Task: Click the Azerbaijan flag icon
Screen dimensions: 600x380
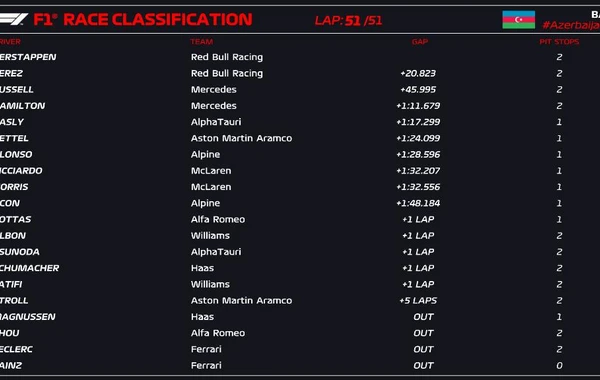Action: [x=518, y=20]
